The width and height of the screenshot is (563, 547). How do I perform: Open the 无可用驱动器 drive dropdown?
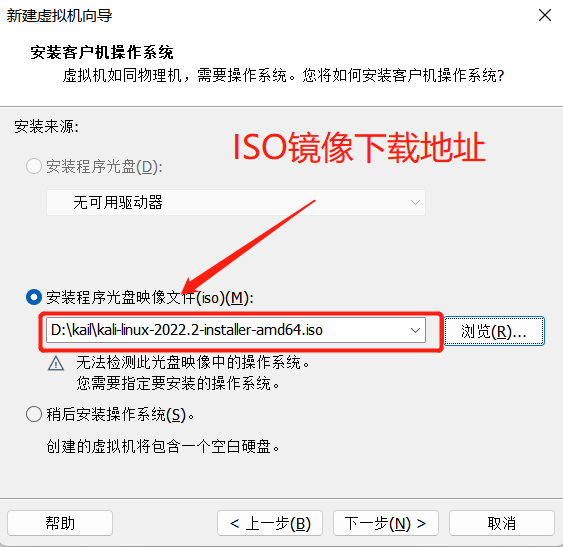[236, 203]
